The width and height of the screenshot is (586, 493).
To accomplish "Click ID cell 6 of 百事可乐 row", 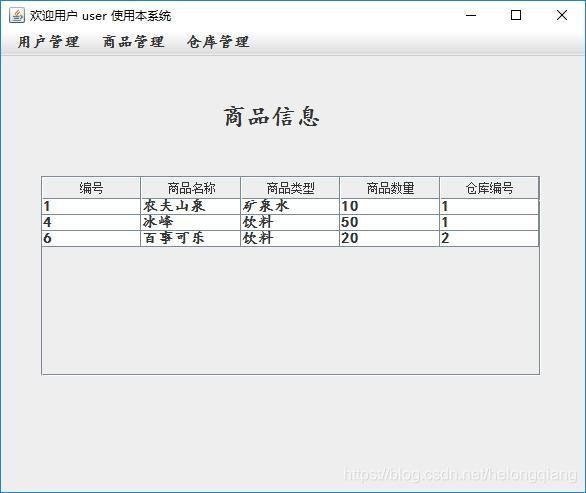I will (91, 238).
